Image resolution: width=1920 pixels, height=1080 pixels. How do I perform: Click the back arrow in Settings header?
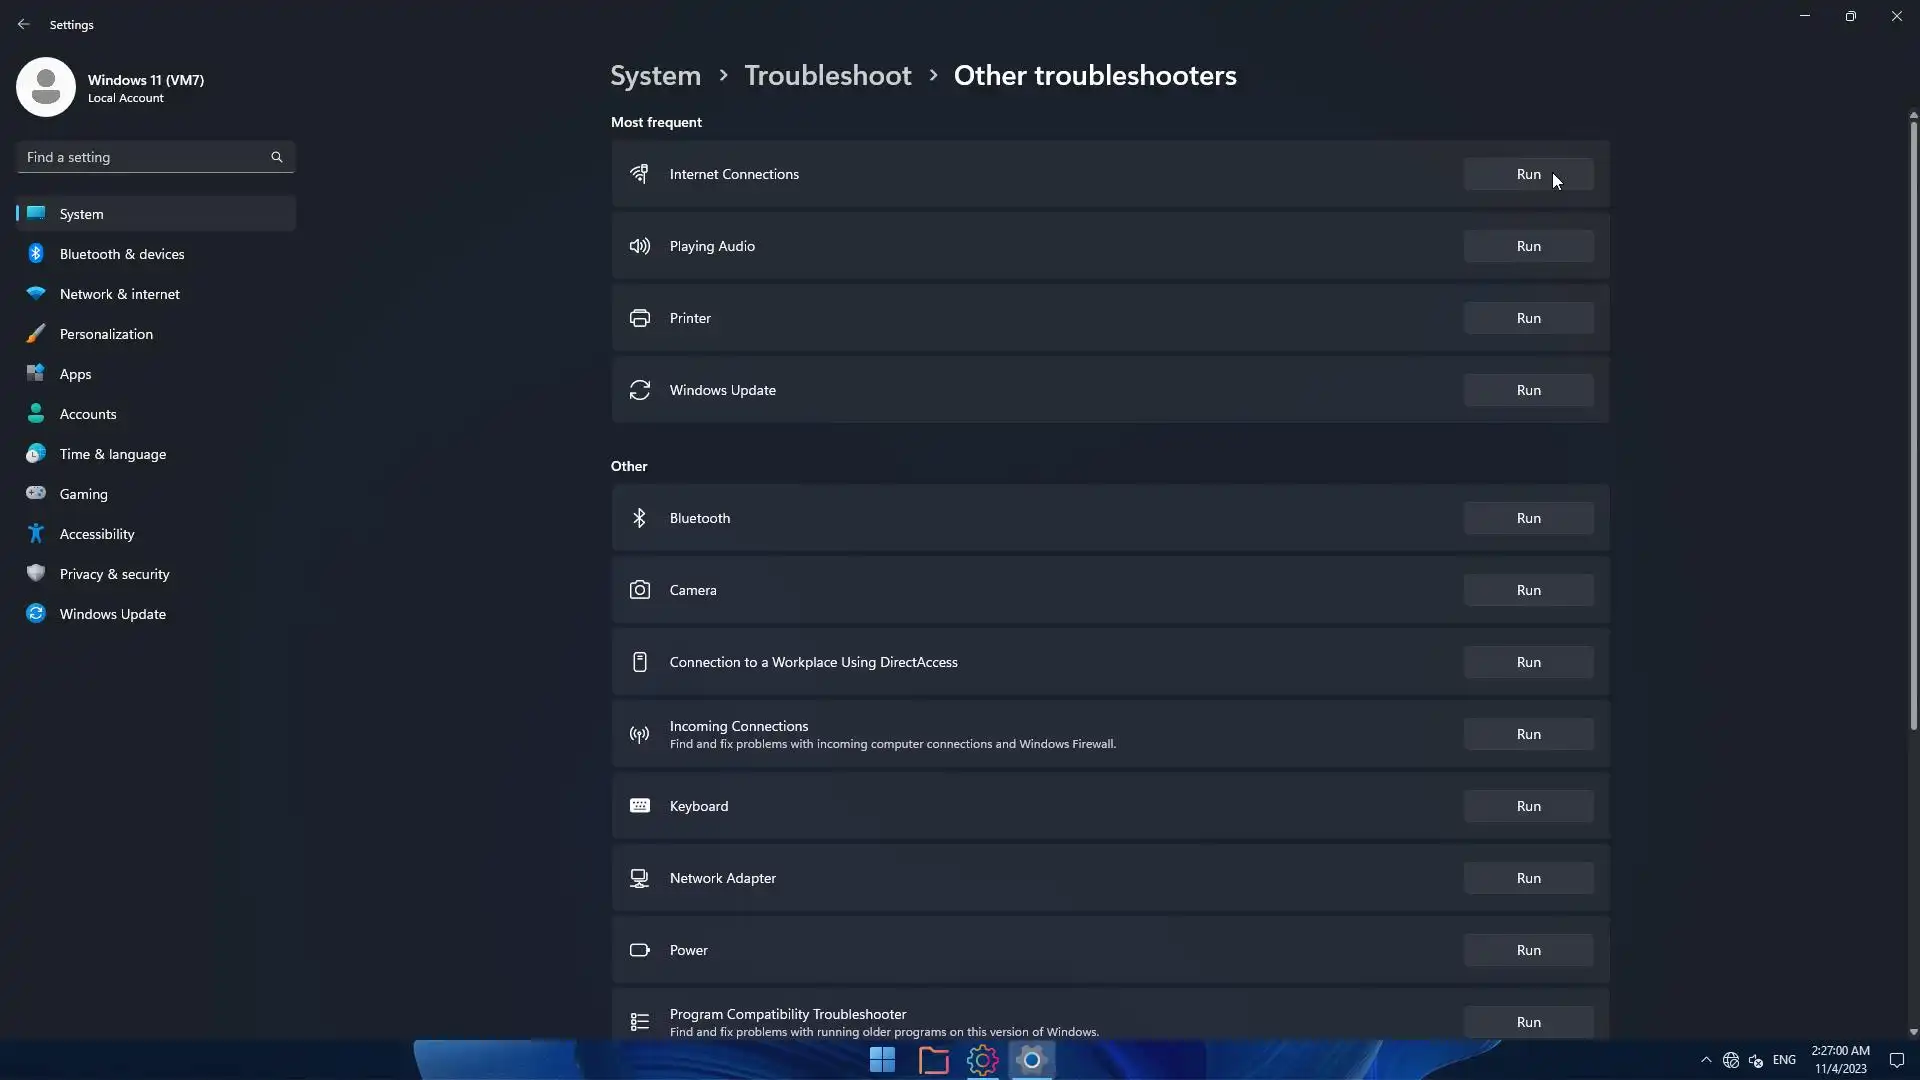[24, 24]
